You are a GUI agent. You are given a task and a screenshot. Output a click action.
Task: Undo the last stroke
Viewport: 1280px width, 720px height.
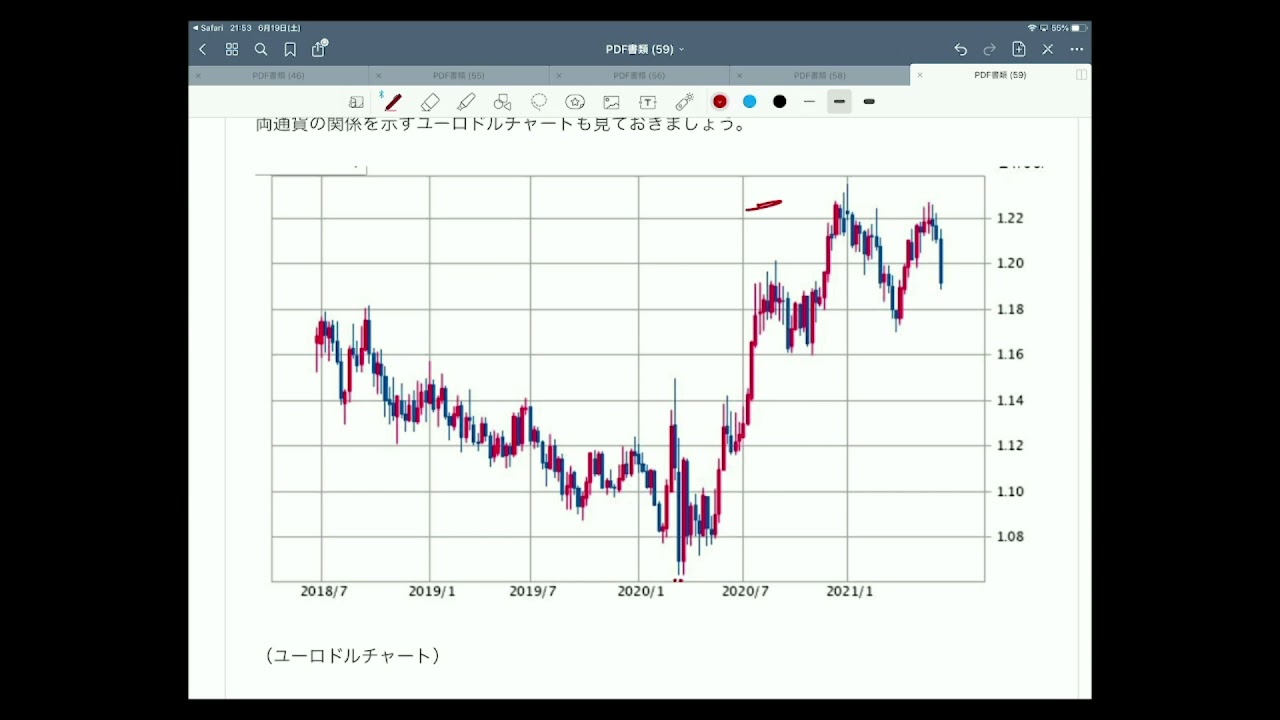click(960, 49)
